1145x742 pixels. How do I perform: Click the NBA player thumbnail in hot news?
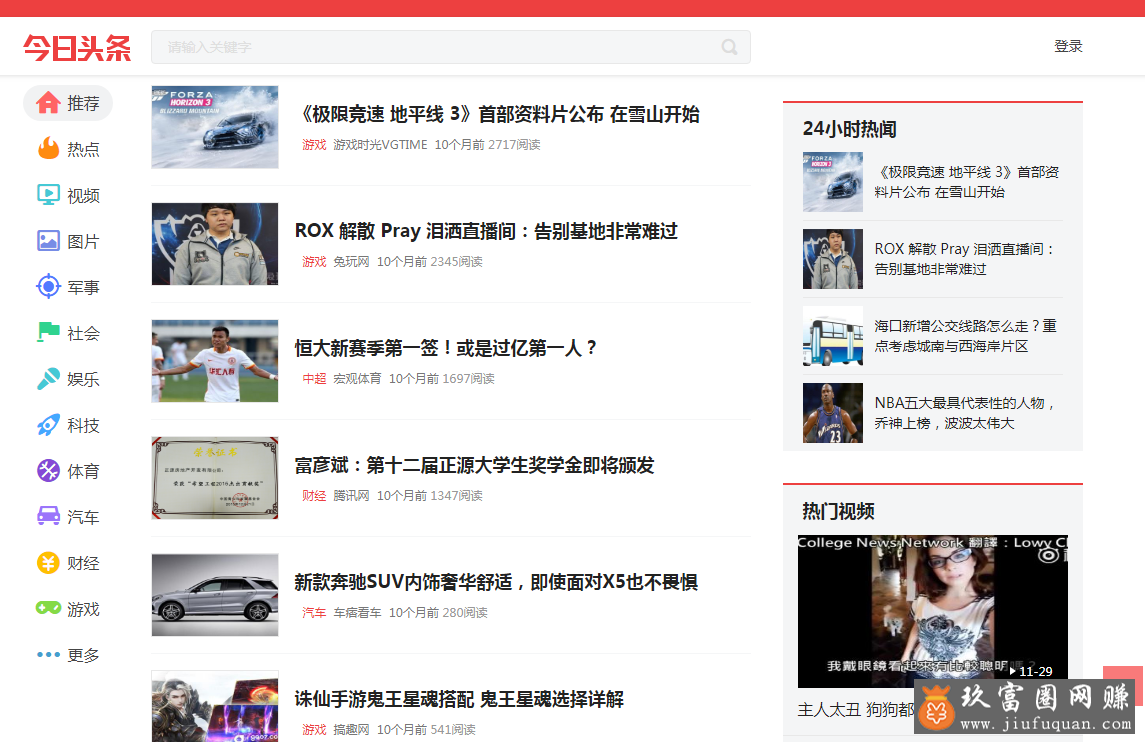coord(832,413)
